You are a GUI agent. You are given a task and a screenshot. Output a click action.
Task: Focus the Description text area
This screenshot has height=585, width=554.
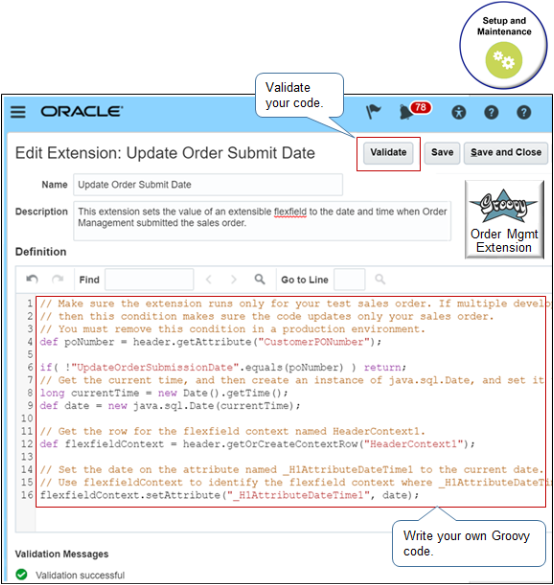coord(262,221)
